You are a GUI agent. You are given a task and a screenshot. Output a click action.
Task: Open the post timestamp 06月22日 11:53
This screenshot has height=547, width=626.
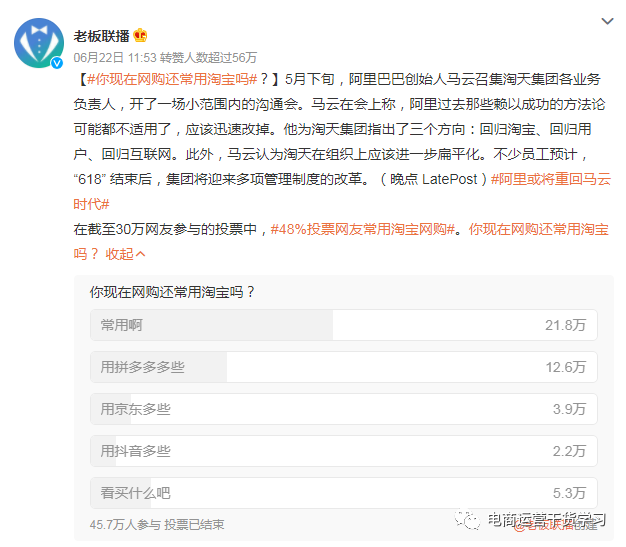tap(115, 57)
